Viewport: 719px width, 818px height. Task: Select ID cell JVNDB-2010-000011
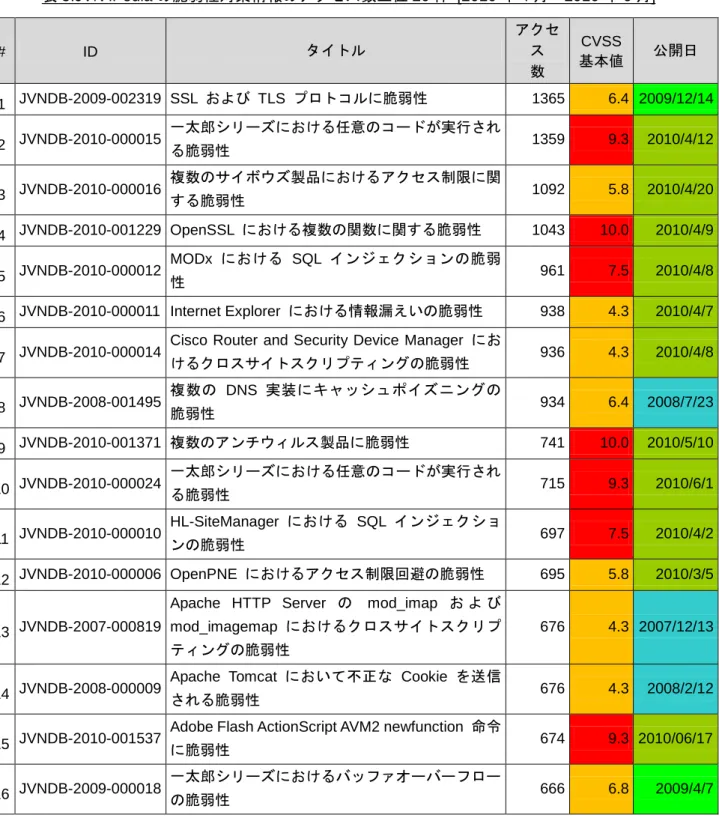90,311
